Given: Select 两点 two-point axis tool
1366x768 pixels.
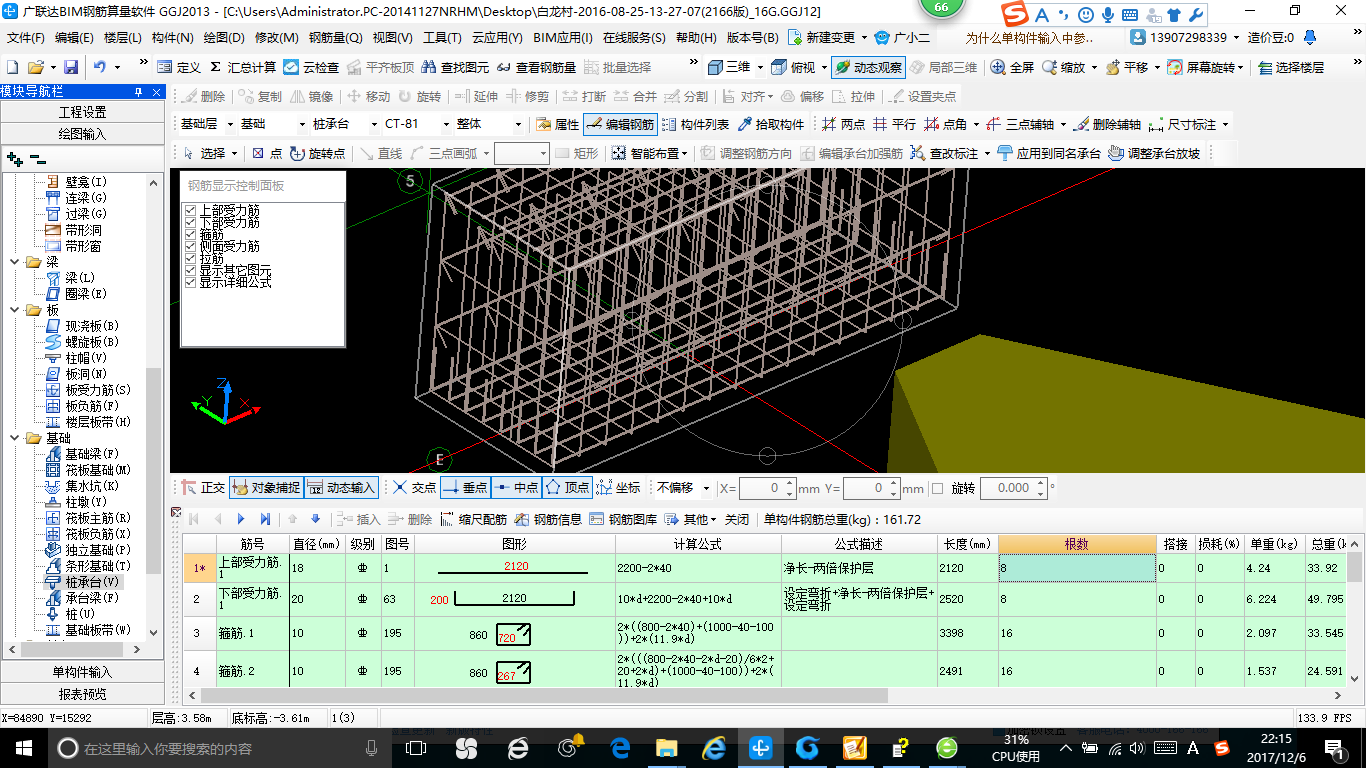Looking at the screenshot, I should tap(843, 124).
